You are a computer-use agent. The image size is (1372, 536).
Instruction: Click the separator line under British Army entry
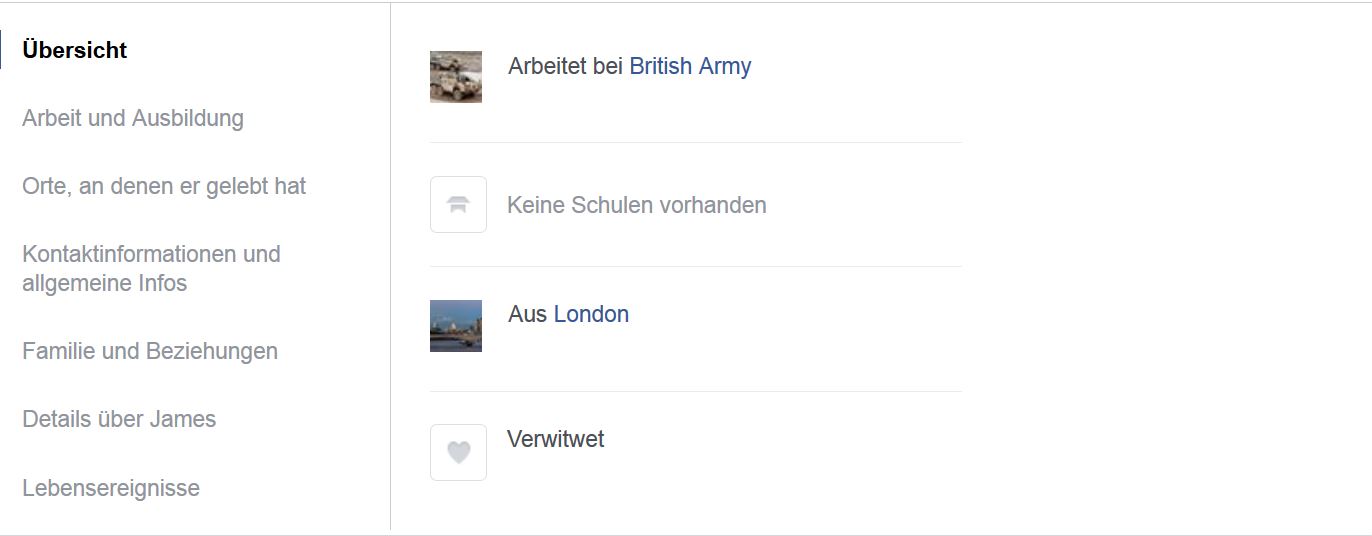click(696, 142)
